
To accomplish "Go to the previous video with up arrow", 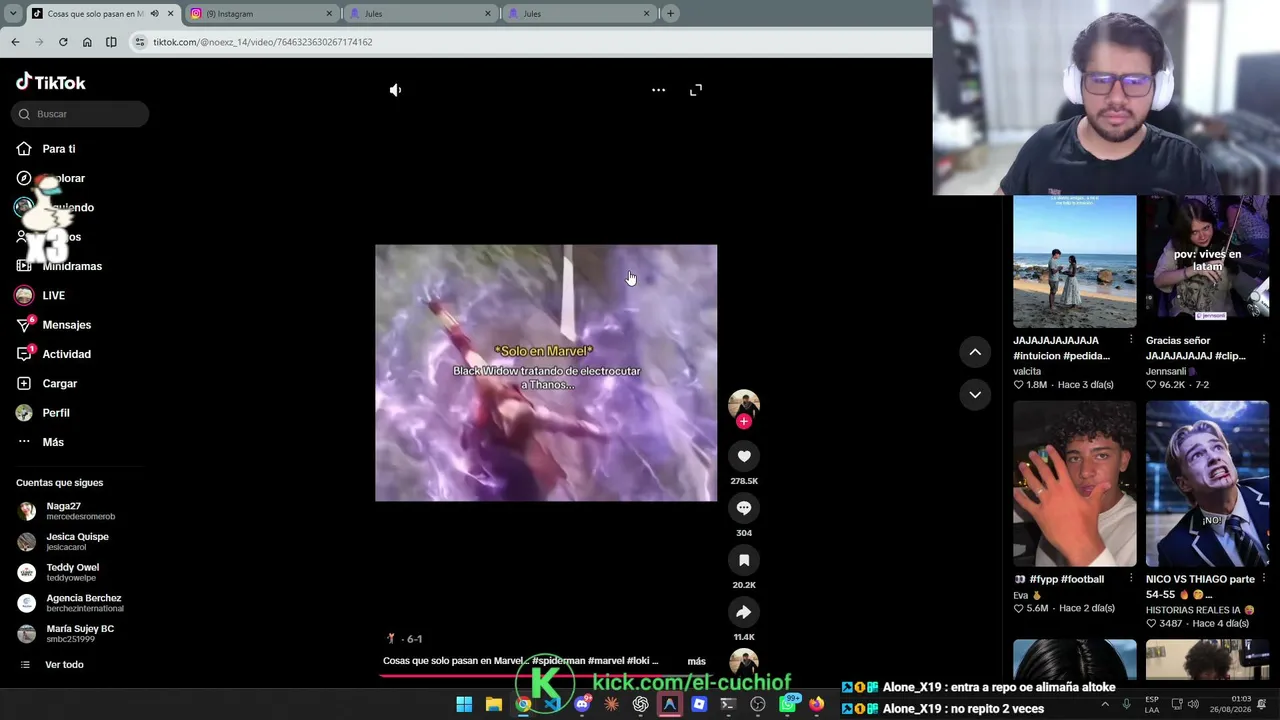I will pyautogui.click(x=975, y=352).
